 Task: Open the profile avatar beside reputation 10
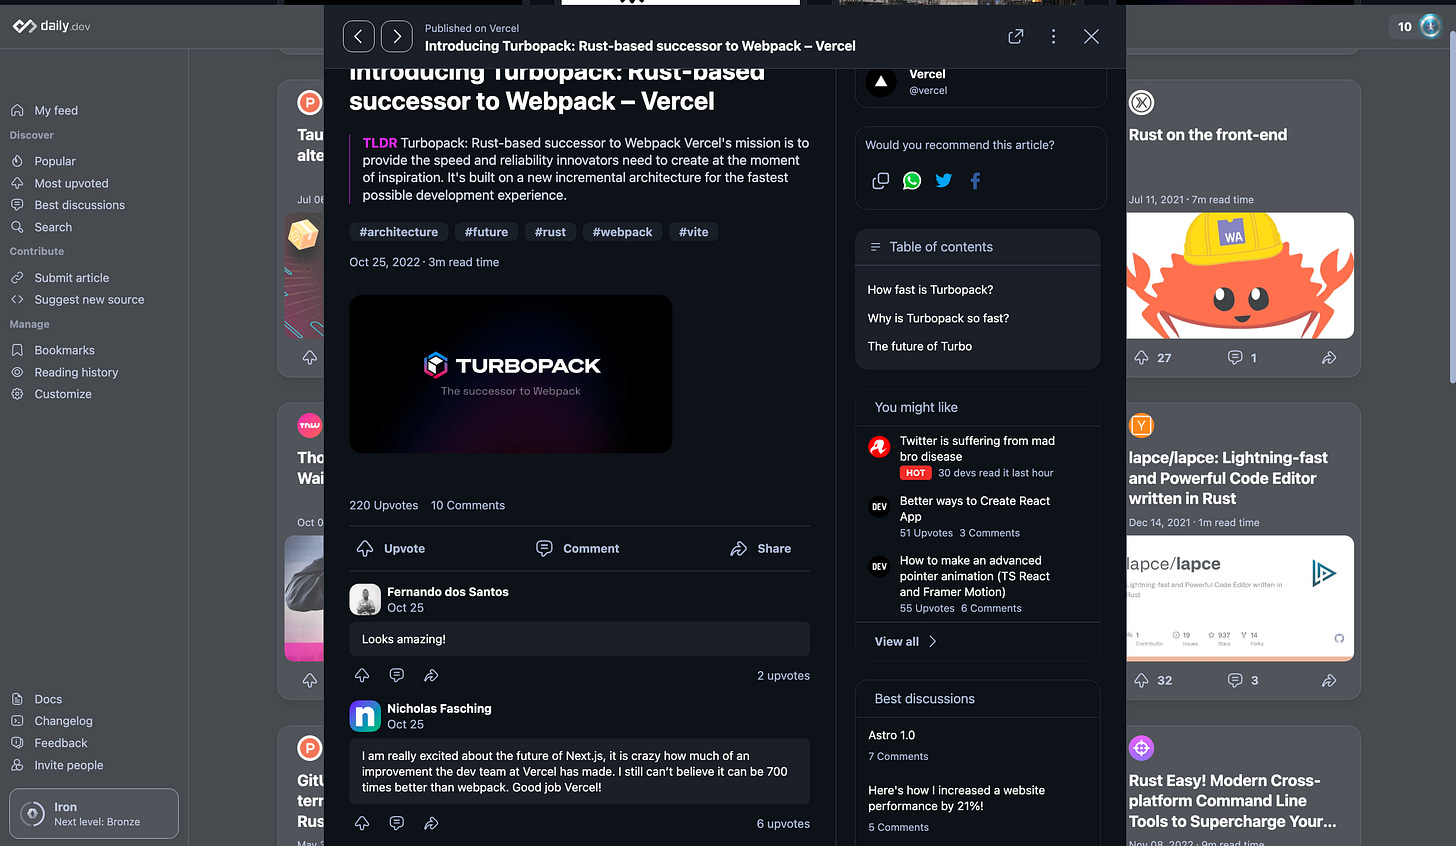coord(1431,27)
